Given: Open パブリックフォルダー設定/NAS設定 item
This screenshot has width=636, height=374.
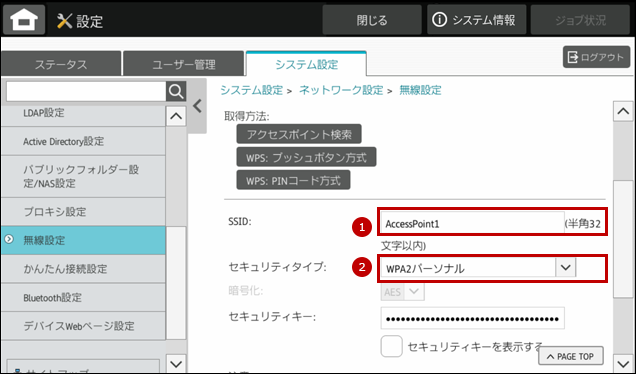Looking at the screenshot, I should coord(83,176).
